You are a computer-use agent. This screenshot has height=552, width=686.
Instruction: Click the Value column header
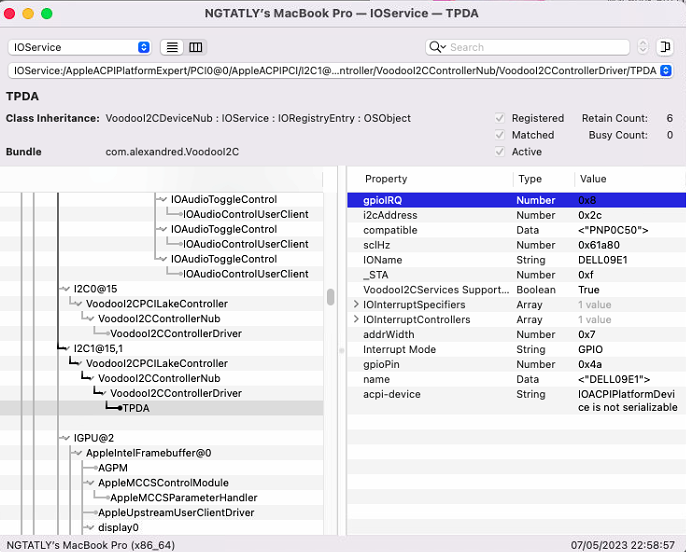592,179
